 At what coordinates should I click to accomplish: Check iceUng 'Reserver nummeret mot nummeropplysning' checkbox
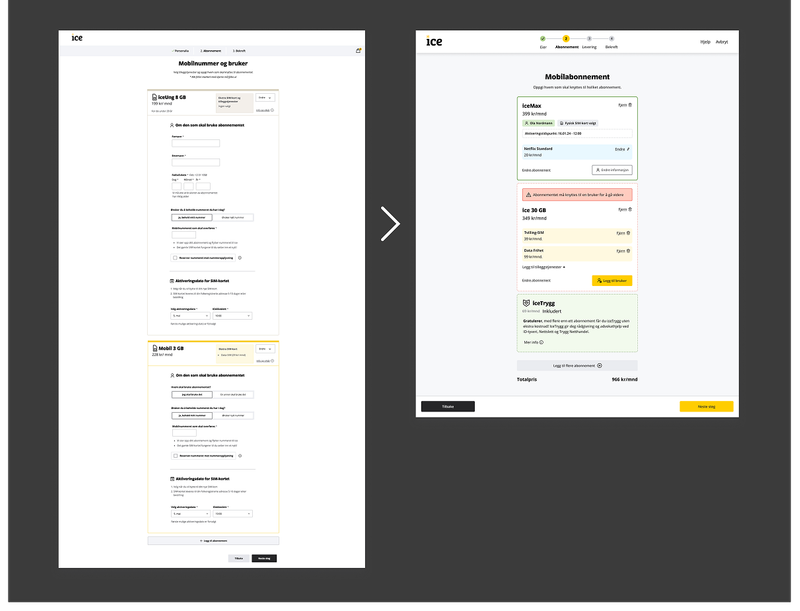coord(175,258)
